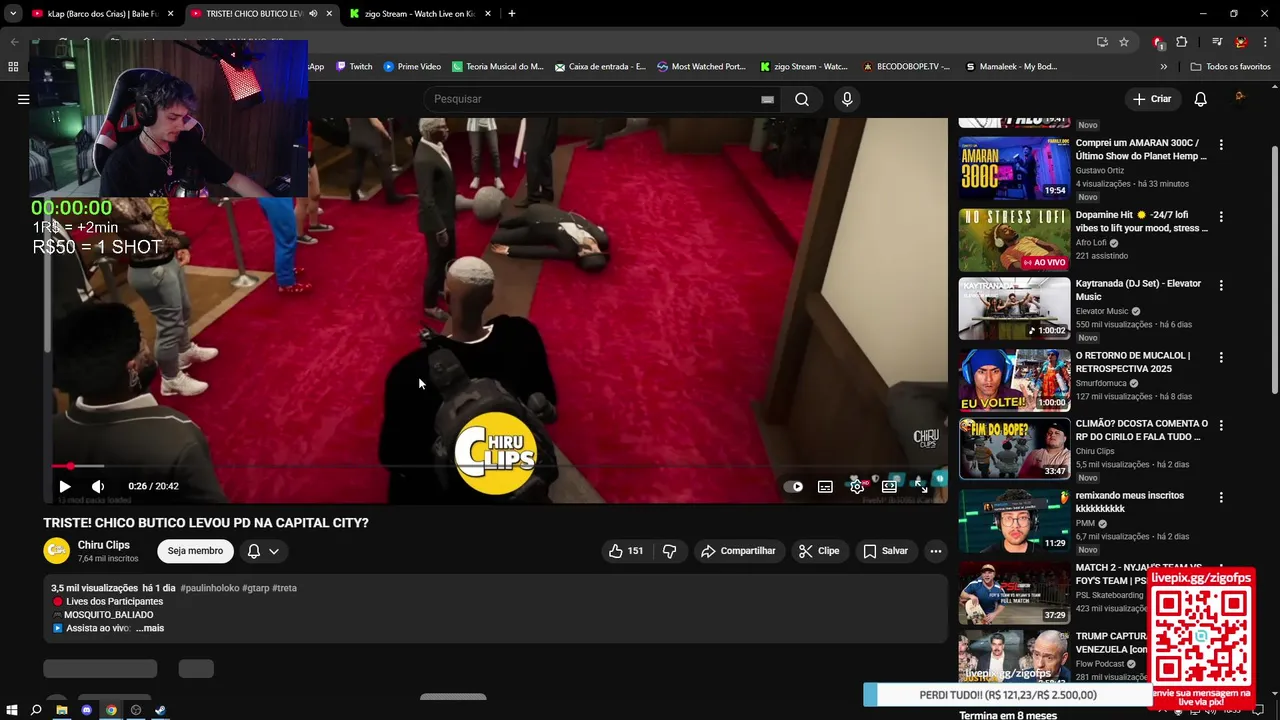Image resolution: width=1280 pixels, height=720 pixels.
Task: Open the MATCH 2 PSL Skateboarding thumbnail
Action: tap(1014, 593)
